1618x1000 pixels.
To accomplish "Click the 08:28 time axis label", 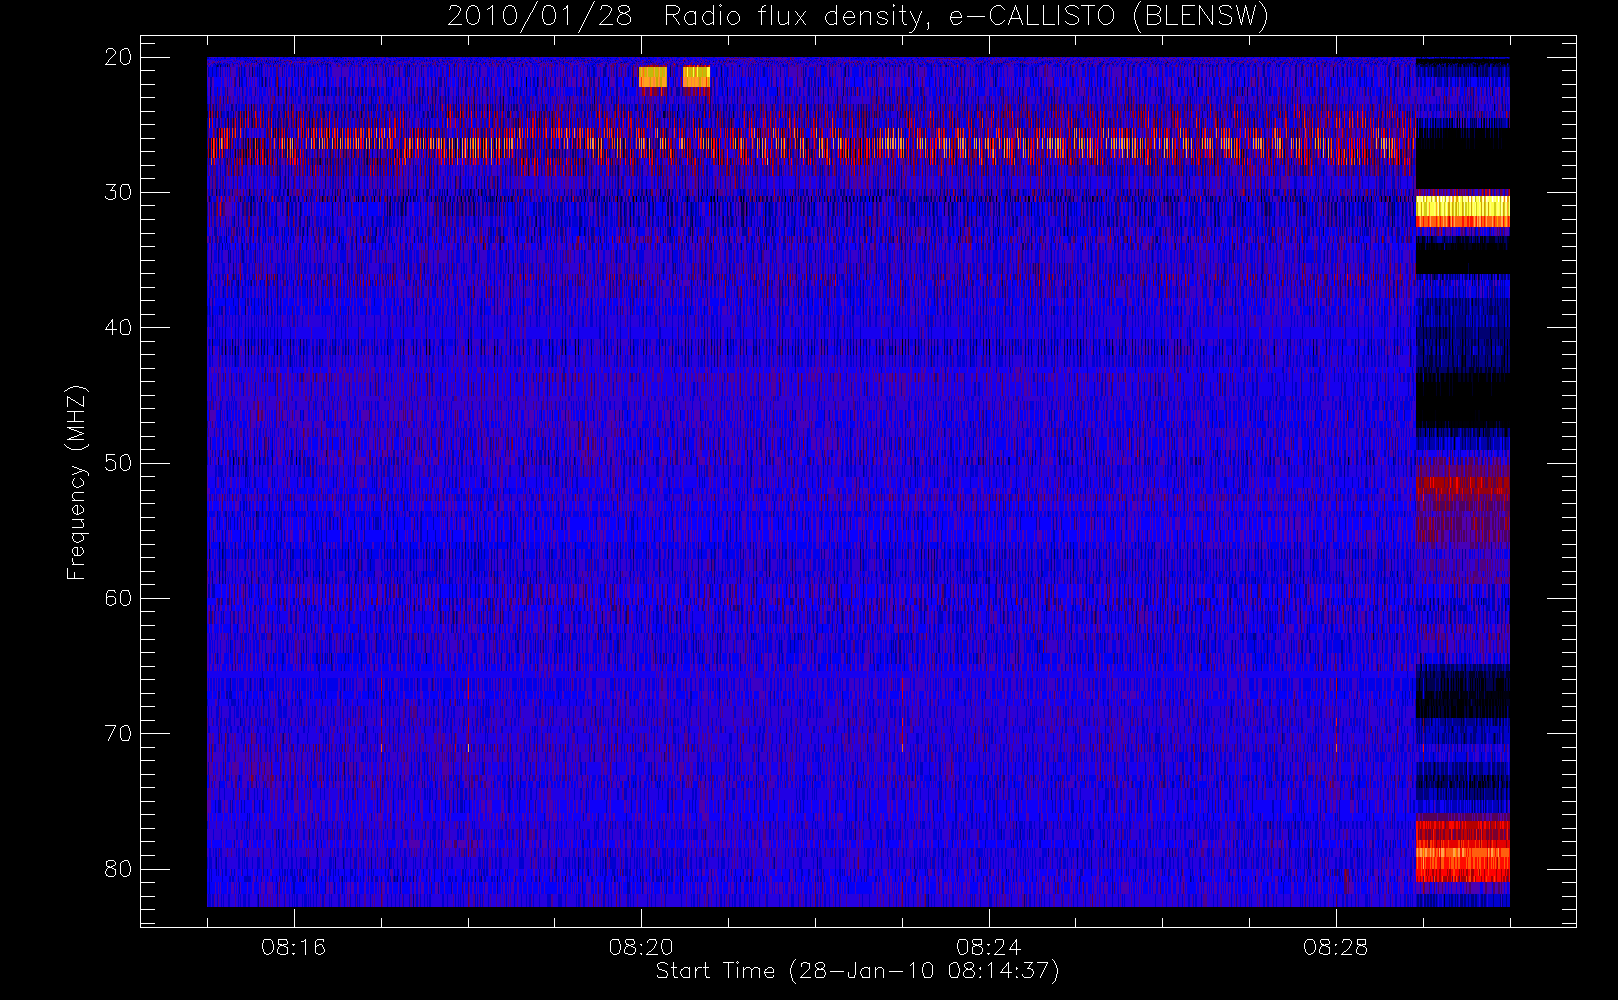I will 1336,947.
